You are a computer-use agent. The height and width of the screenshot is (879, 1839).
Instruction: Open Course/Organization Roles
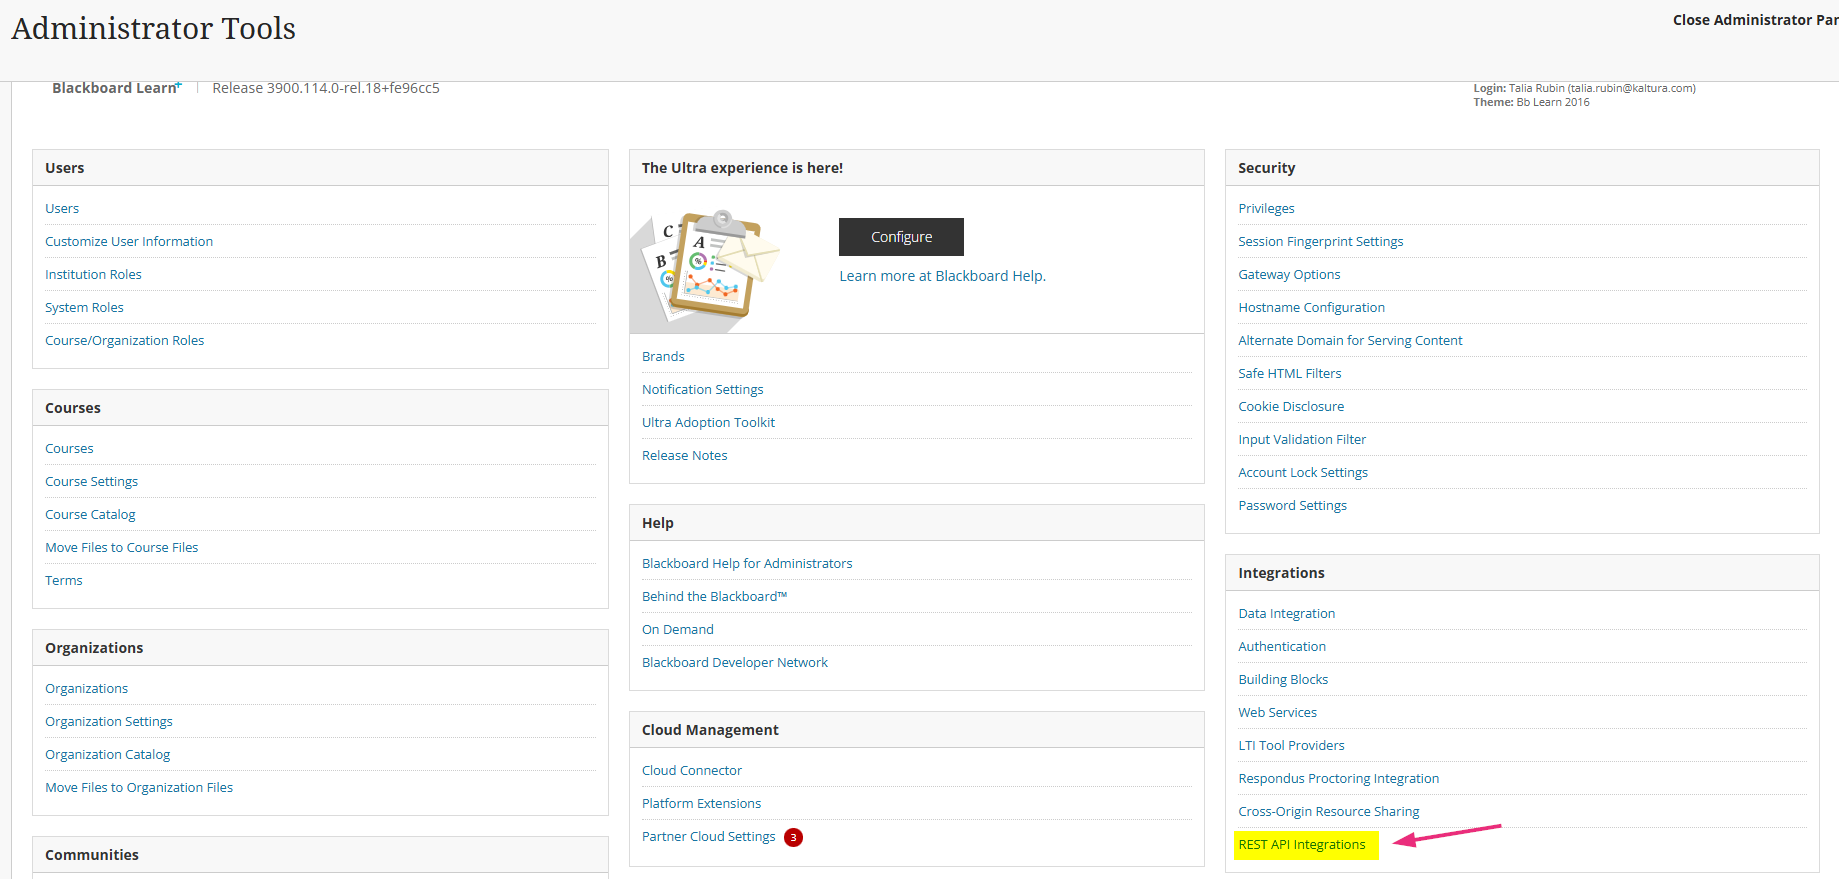[124, 340]
